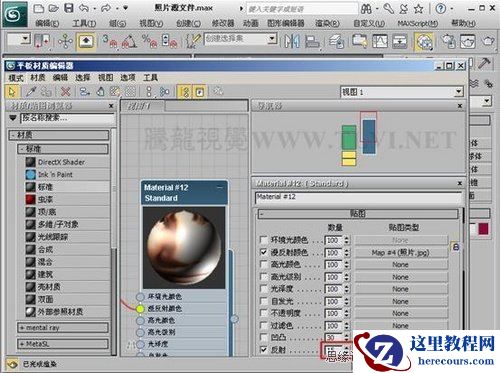Toggle the Spinner Snap icon
This screenshot has width=500, height=373.
(x=169, y=41)
